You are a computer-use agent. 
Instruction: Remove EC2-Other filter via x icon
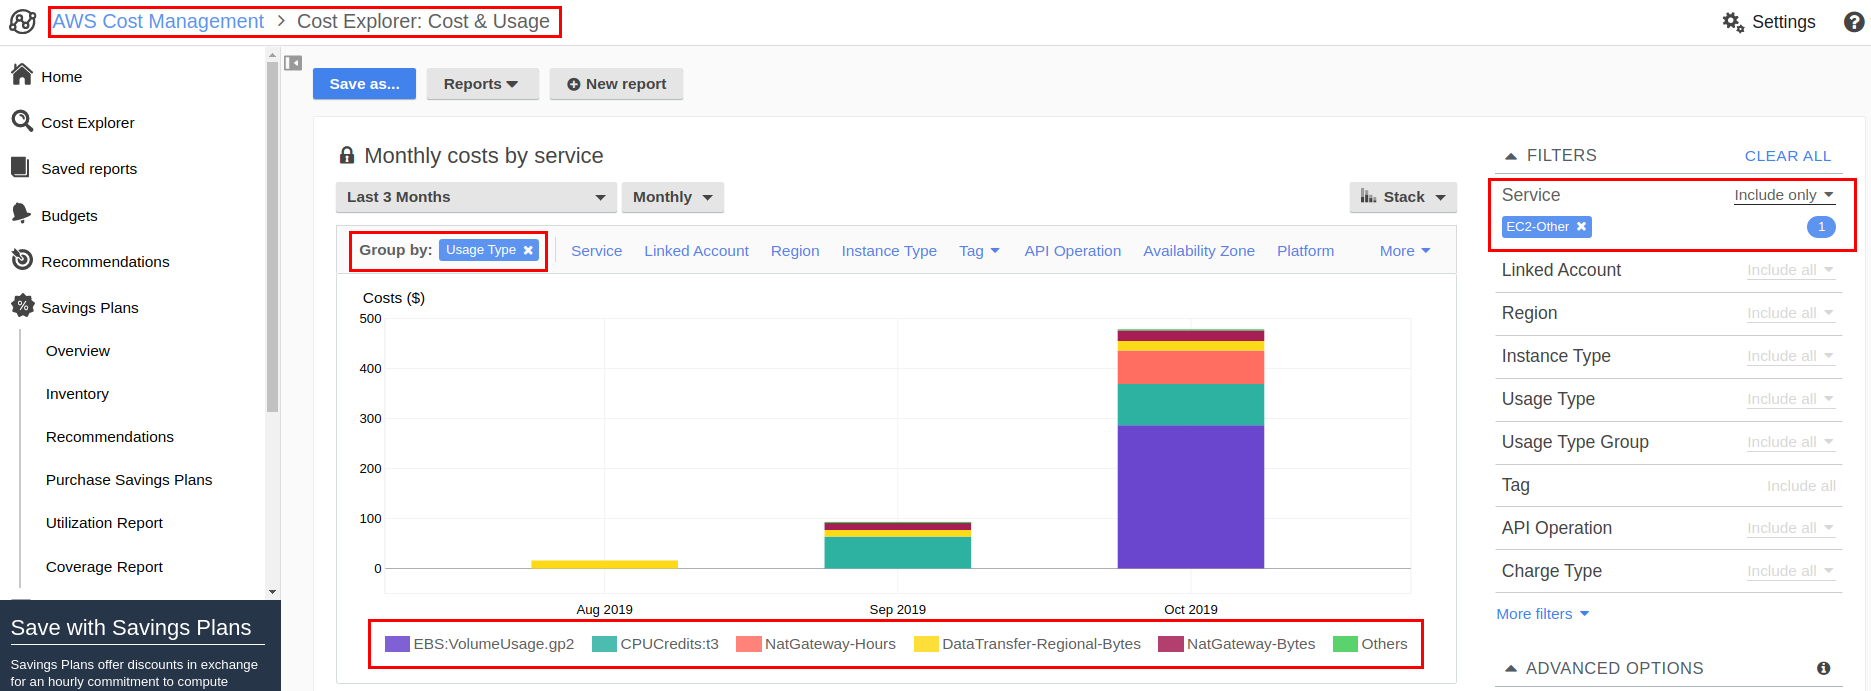[x=1581, y=227]
